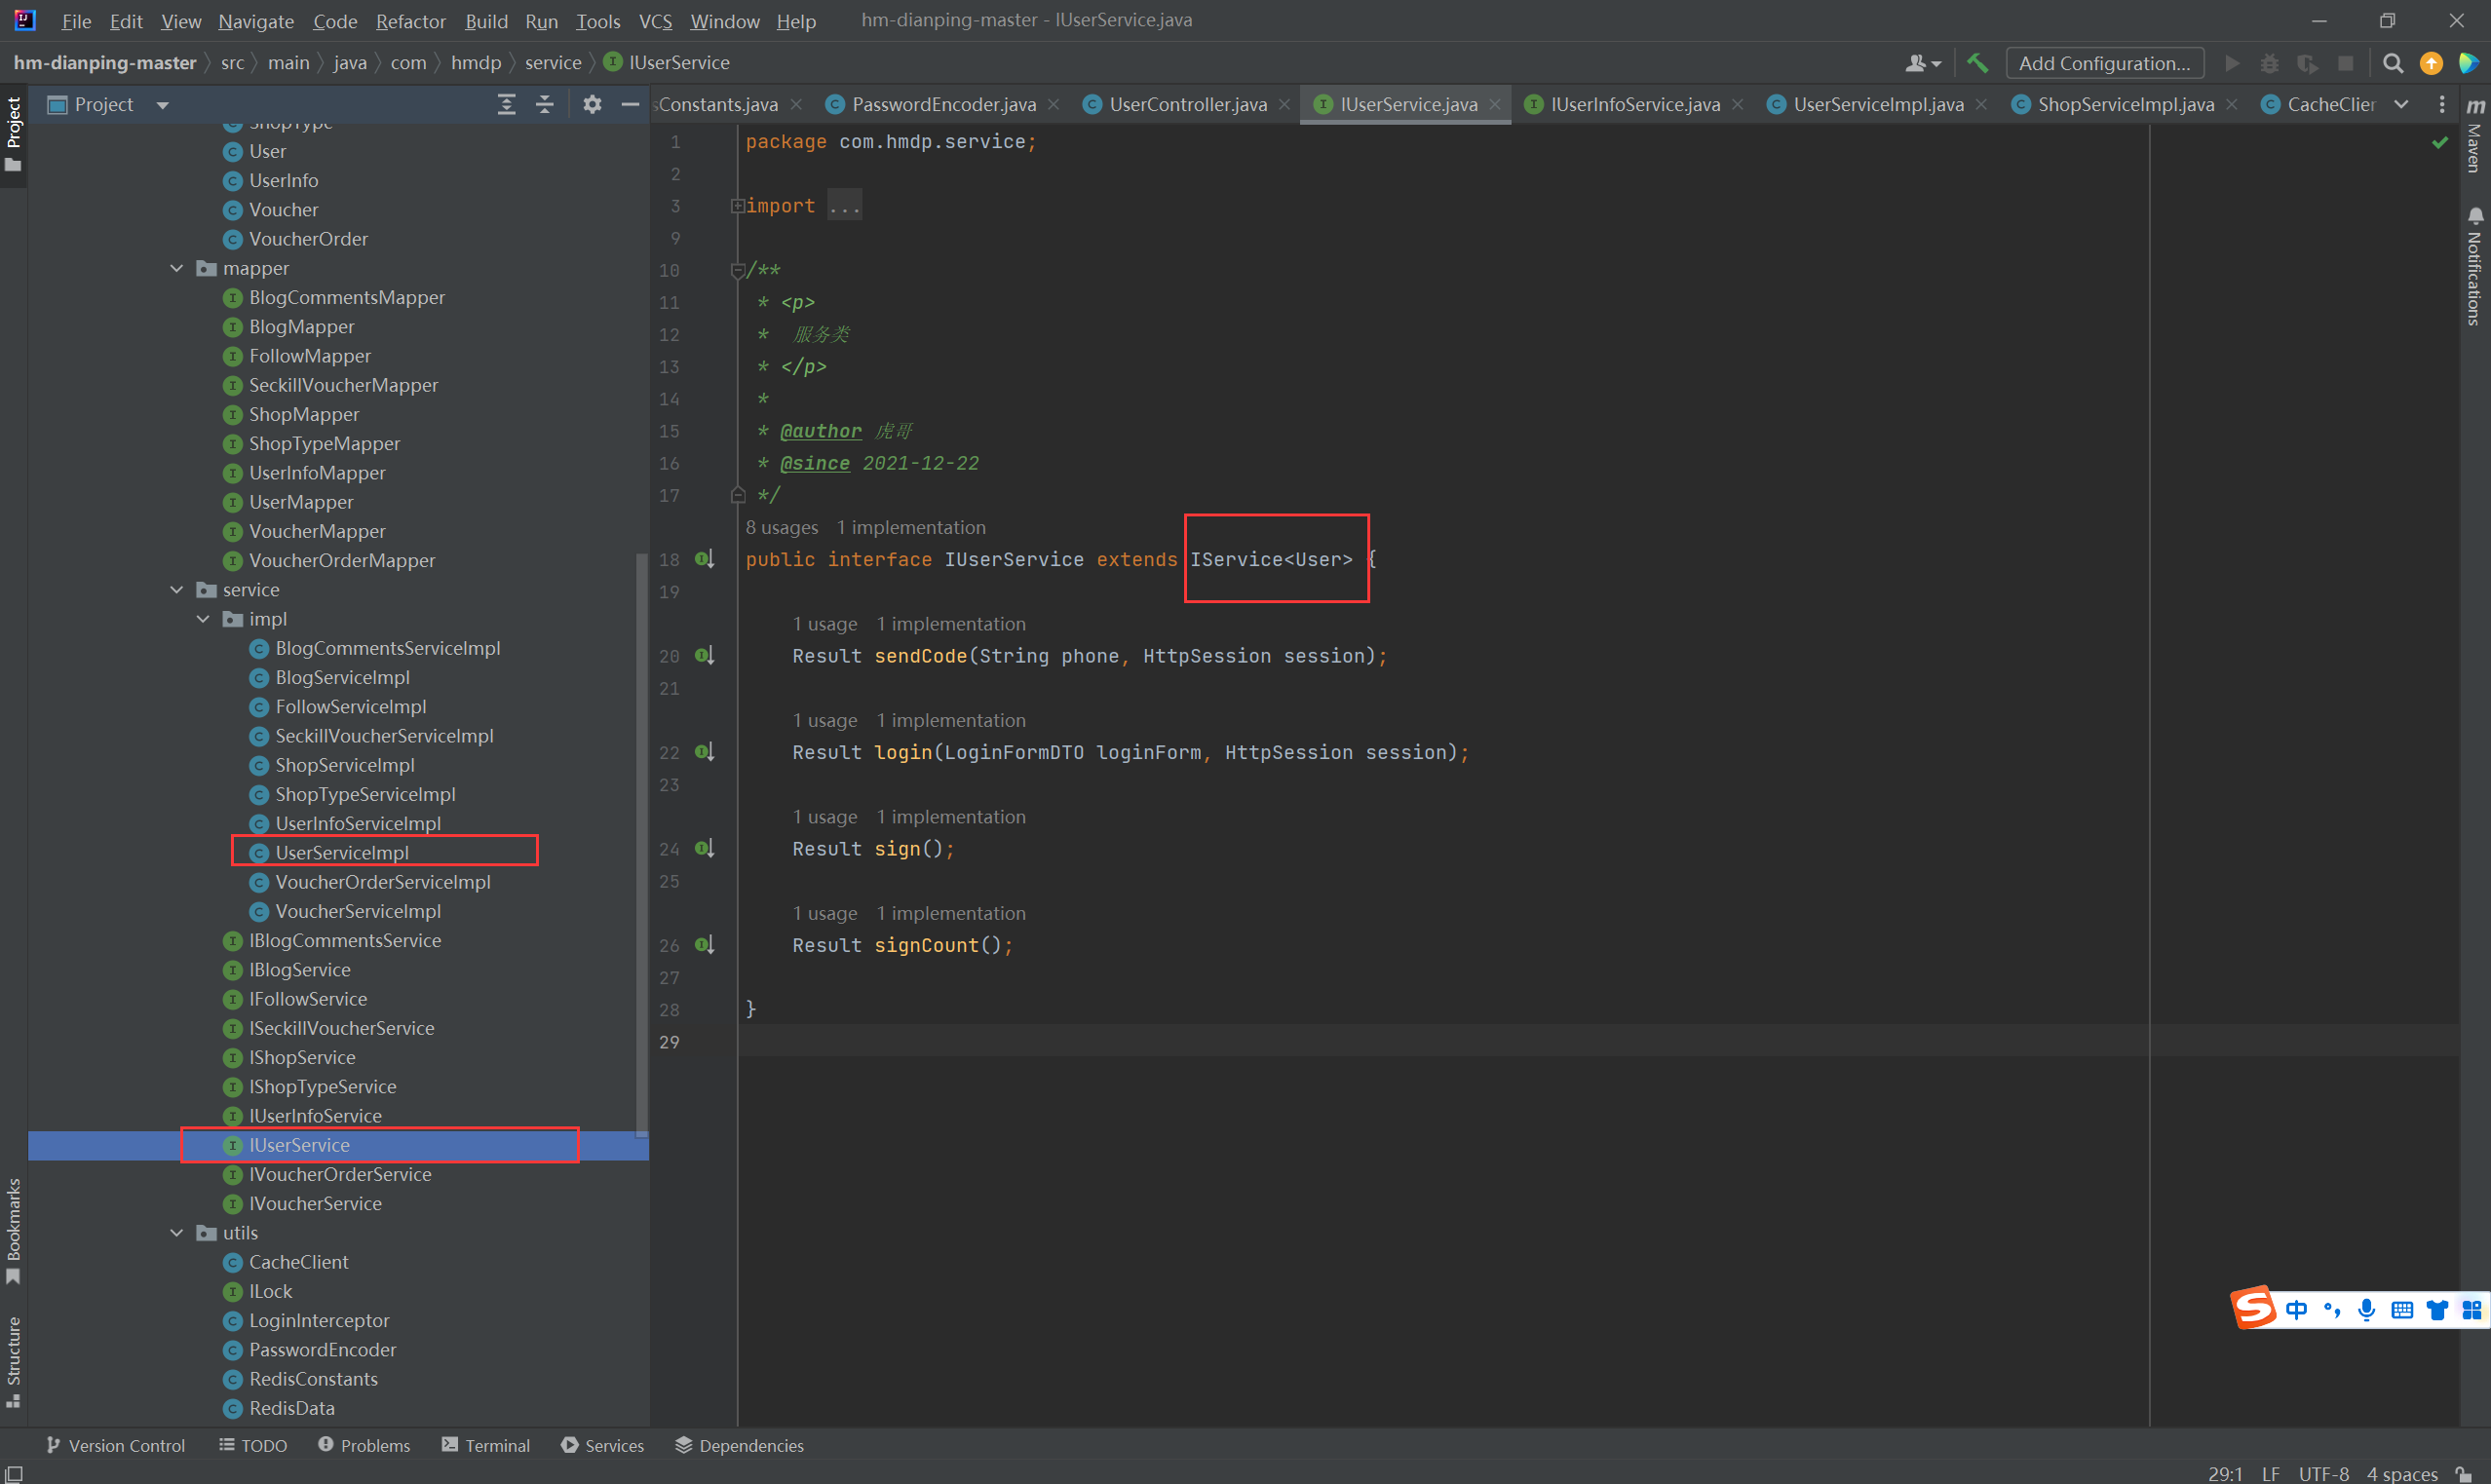Image resolution: width=2491 pixels, height=1484 pixels.
Task: Open Notifications side panel
Action: pyautogui.click(x=2474, y=268)
